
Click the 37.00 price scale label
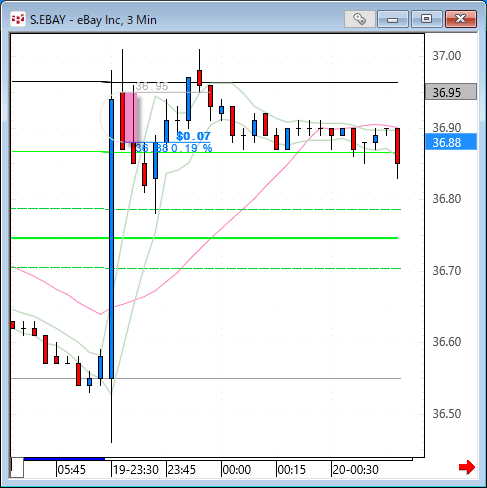point(447,56)
